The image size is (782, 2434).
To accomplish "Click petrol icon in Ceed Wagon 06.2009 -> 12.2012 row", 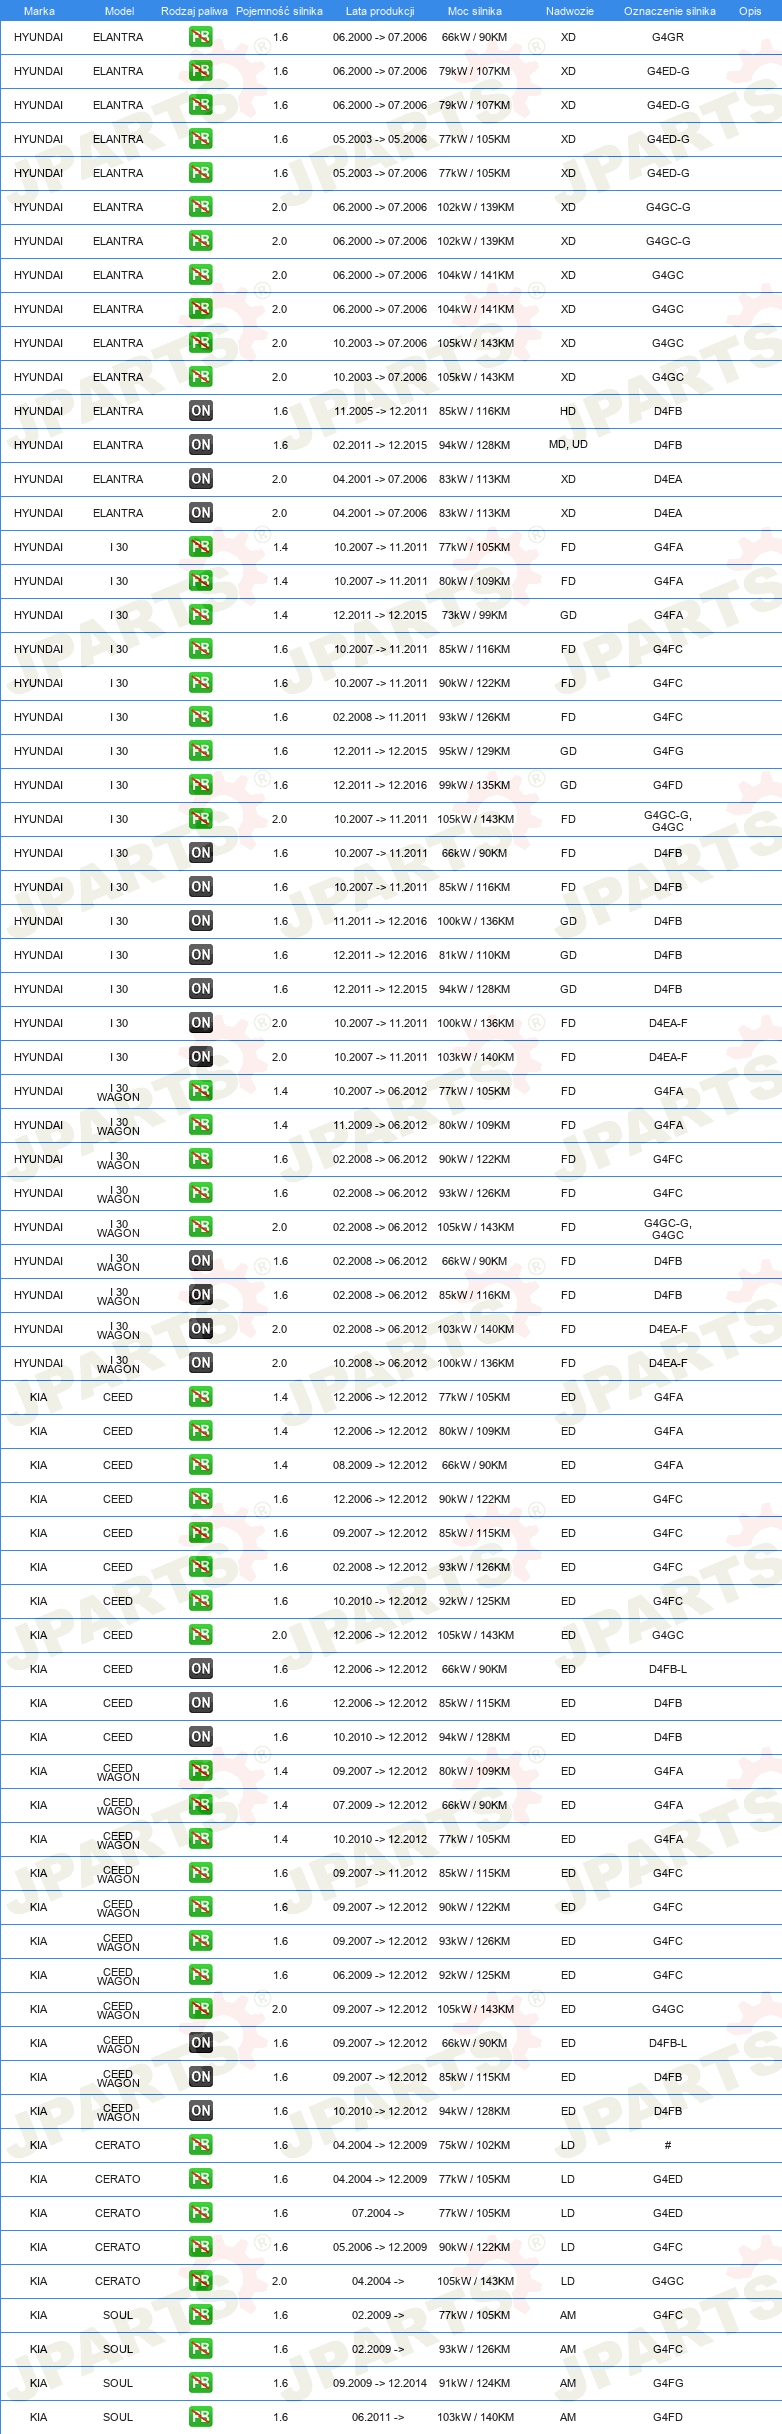I will 200,1975.
